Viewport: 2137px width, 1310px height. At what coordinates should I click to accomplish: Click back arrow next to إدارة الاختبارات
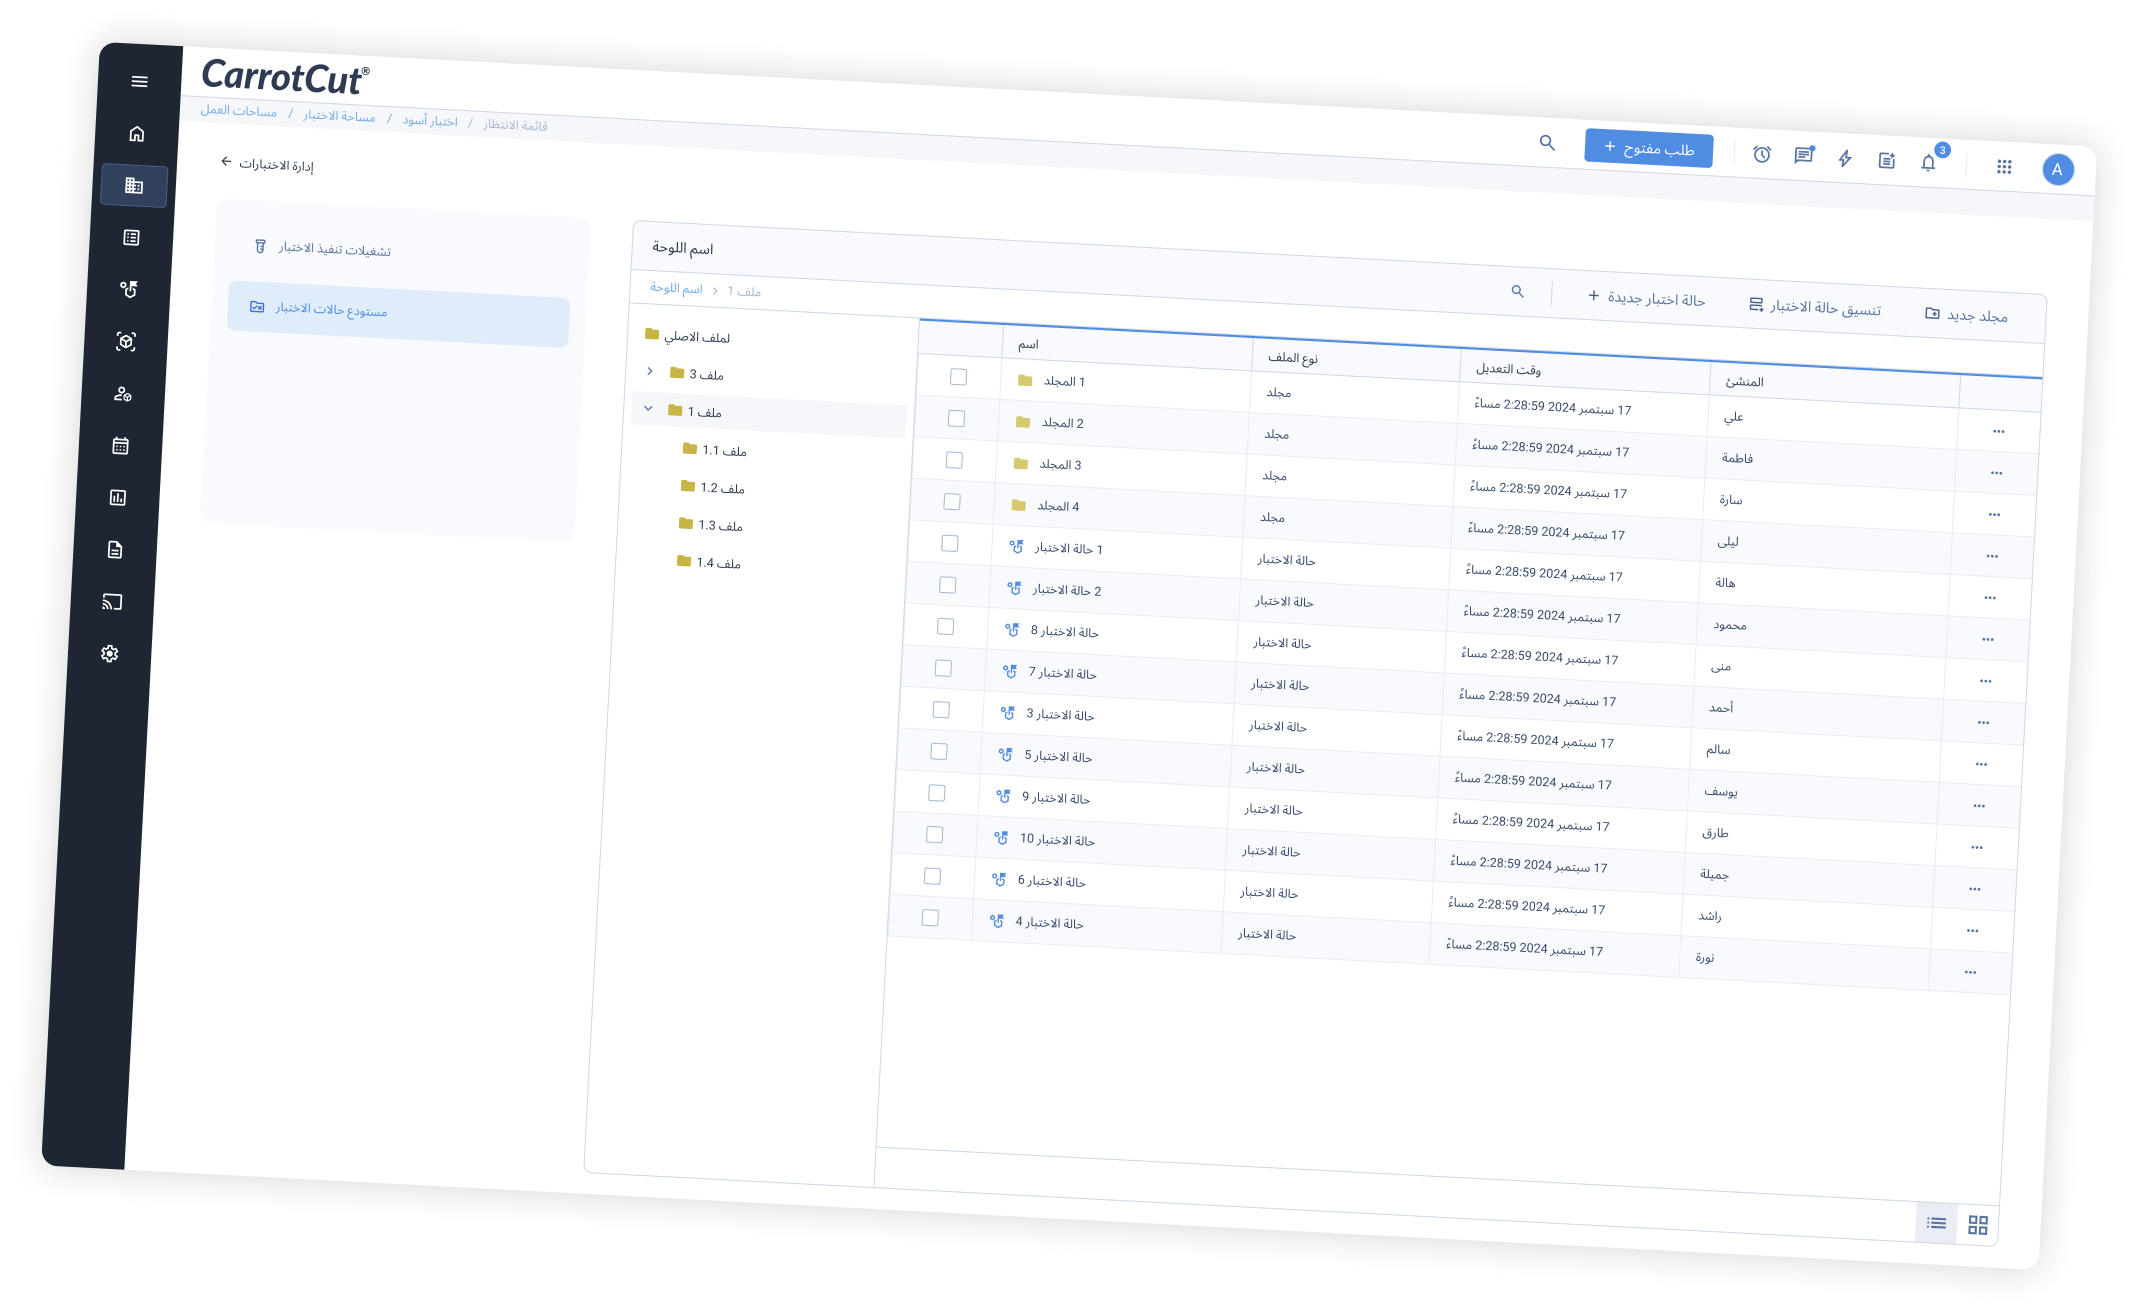[226, 161]
